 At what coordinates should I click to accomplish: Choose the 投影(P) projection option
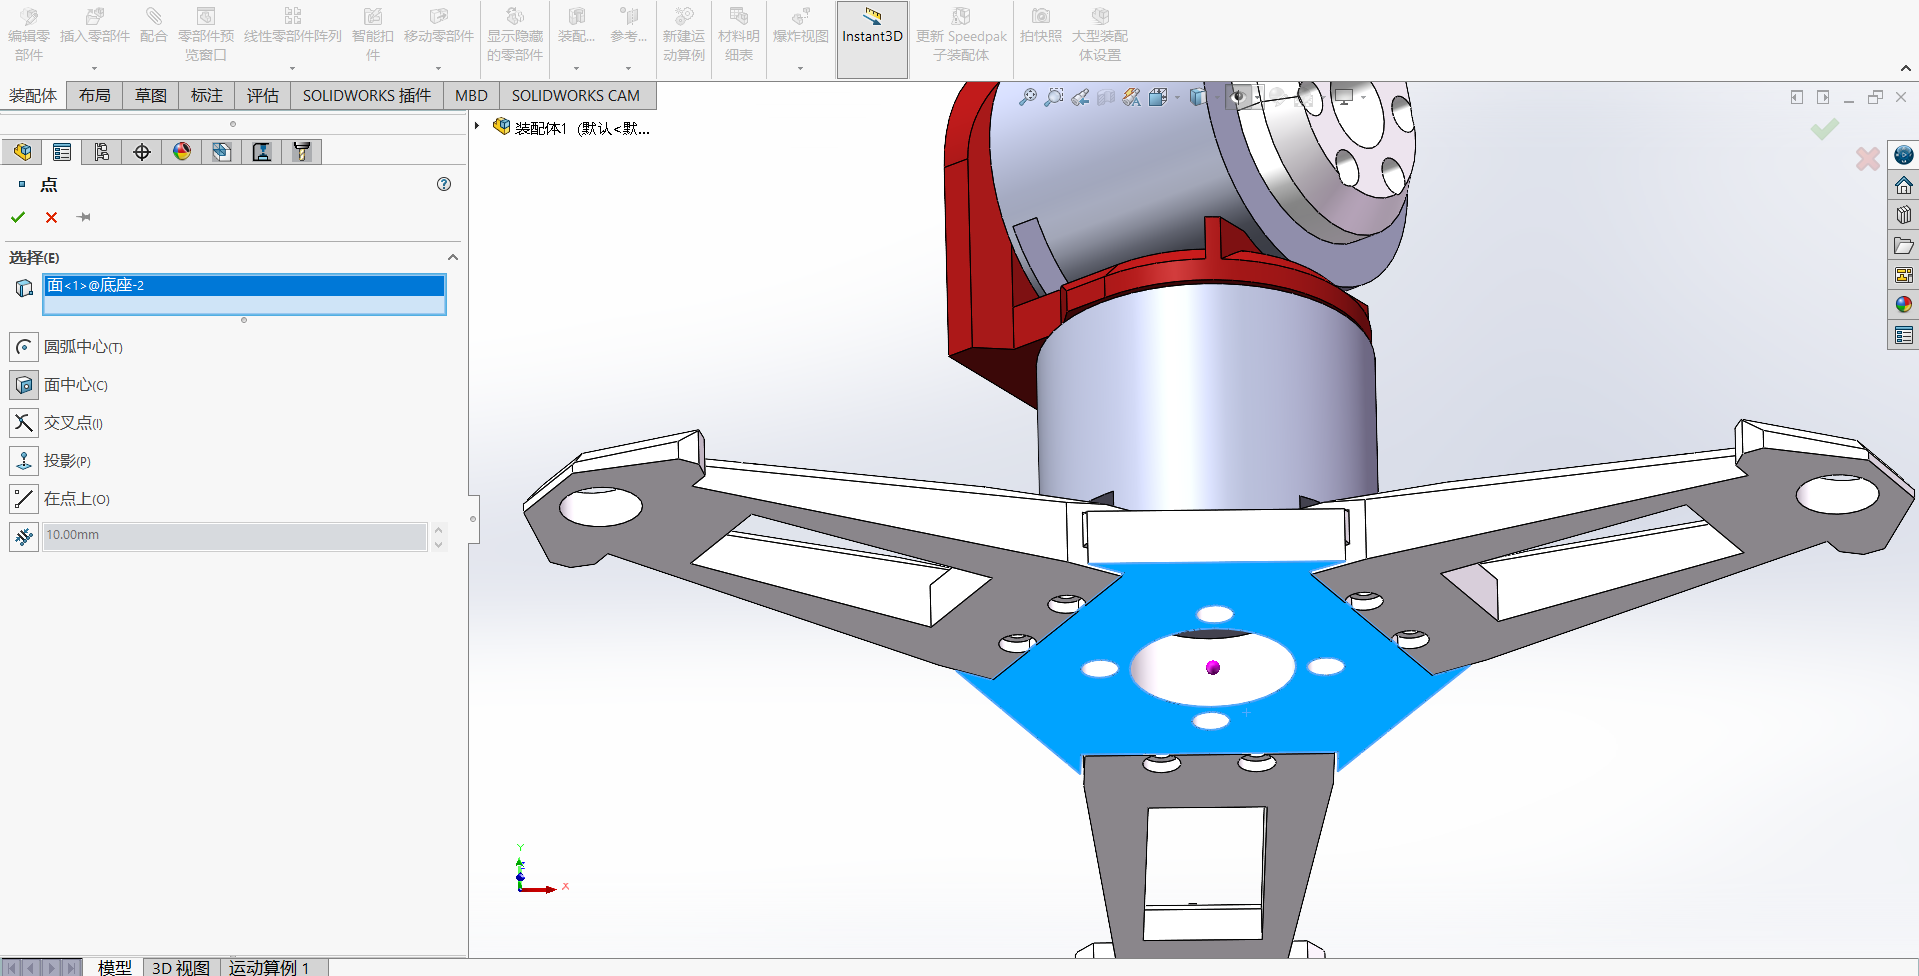coord(24,461)
